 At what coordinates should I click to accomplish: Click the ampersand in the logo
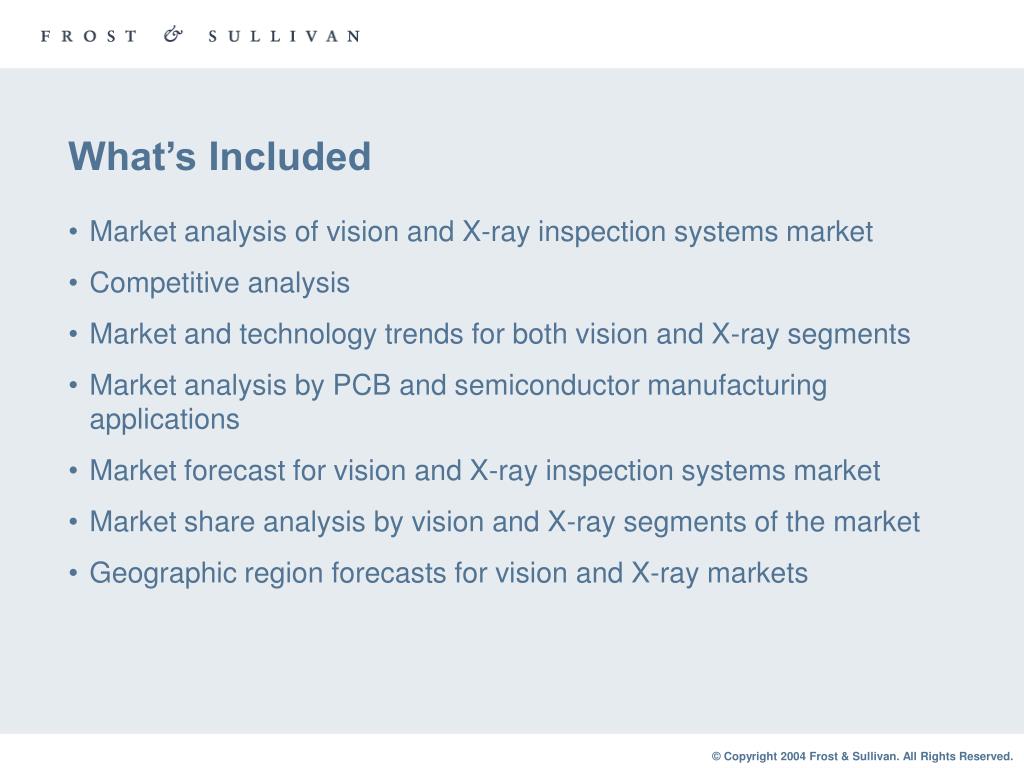pos(173,35)
